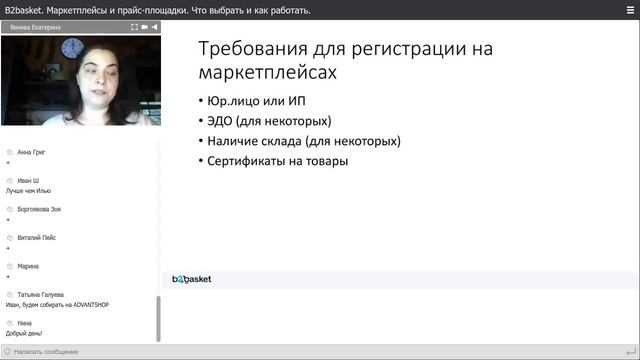Mute the presenter audio speaker icon

click(x=154, y=27)
